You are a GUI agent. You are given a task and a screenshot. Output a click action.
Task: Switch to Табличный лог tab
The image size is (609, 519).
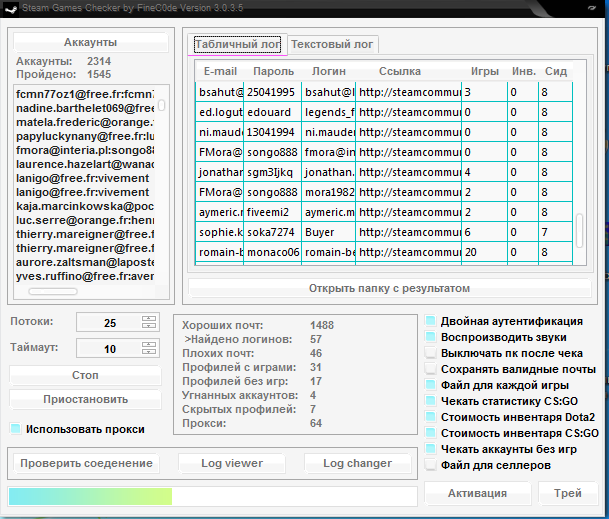(237, 44)
